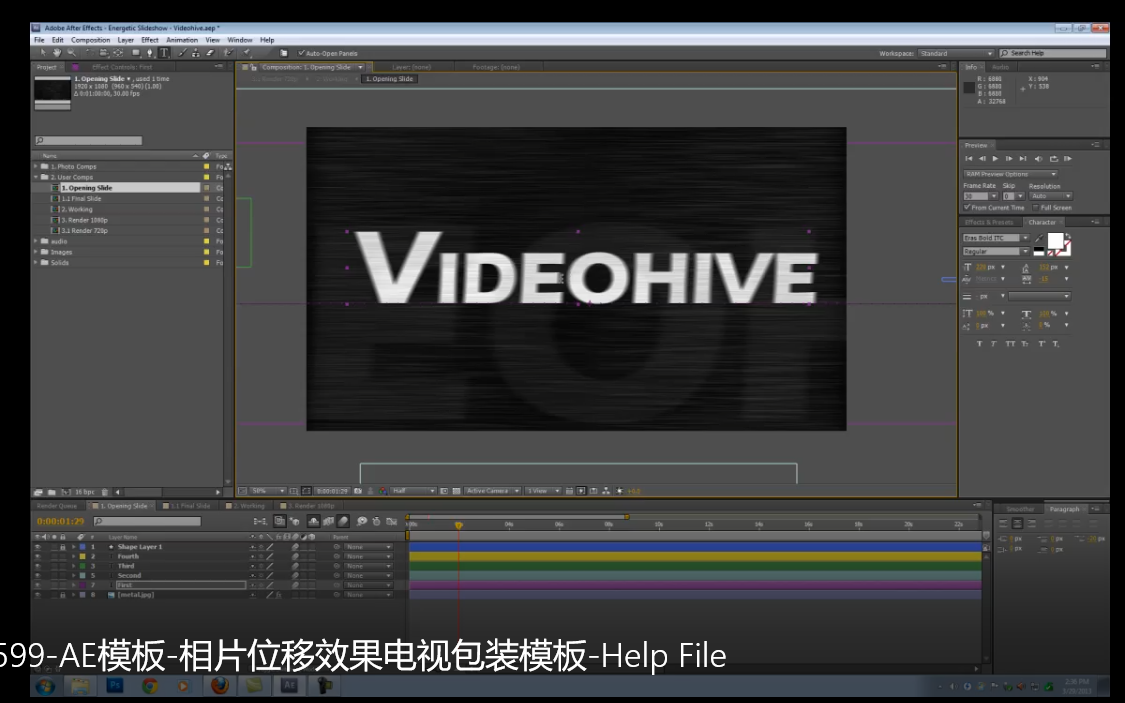Open the composition mini-flowchart
This screenshot has width=1125, height=703.
click(260, 522)
